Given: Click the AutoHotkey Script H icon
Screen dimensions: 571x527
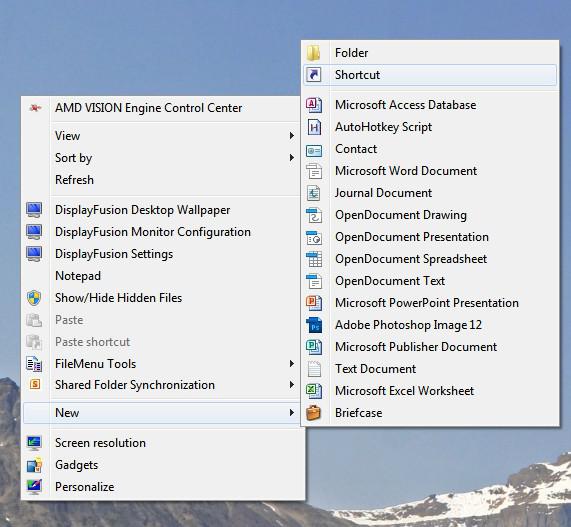Looking at the screenshot, I should [314, 127].
